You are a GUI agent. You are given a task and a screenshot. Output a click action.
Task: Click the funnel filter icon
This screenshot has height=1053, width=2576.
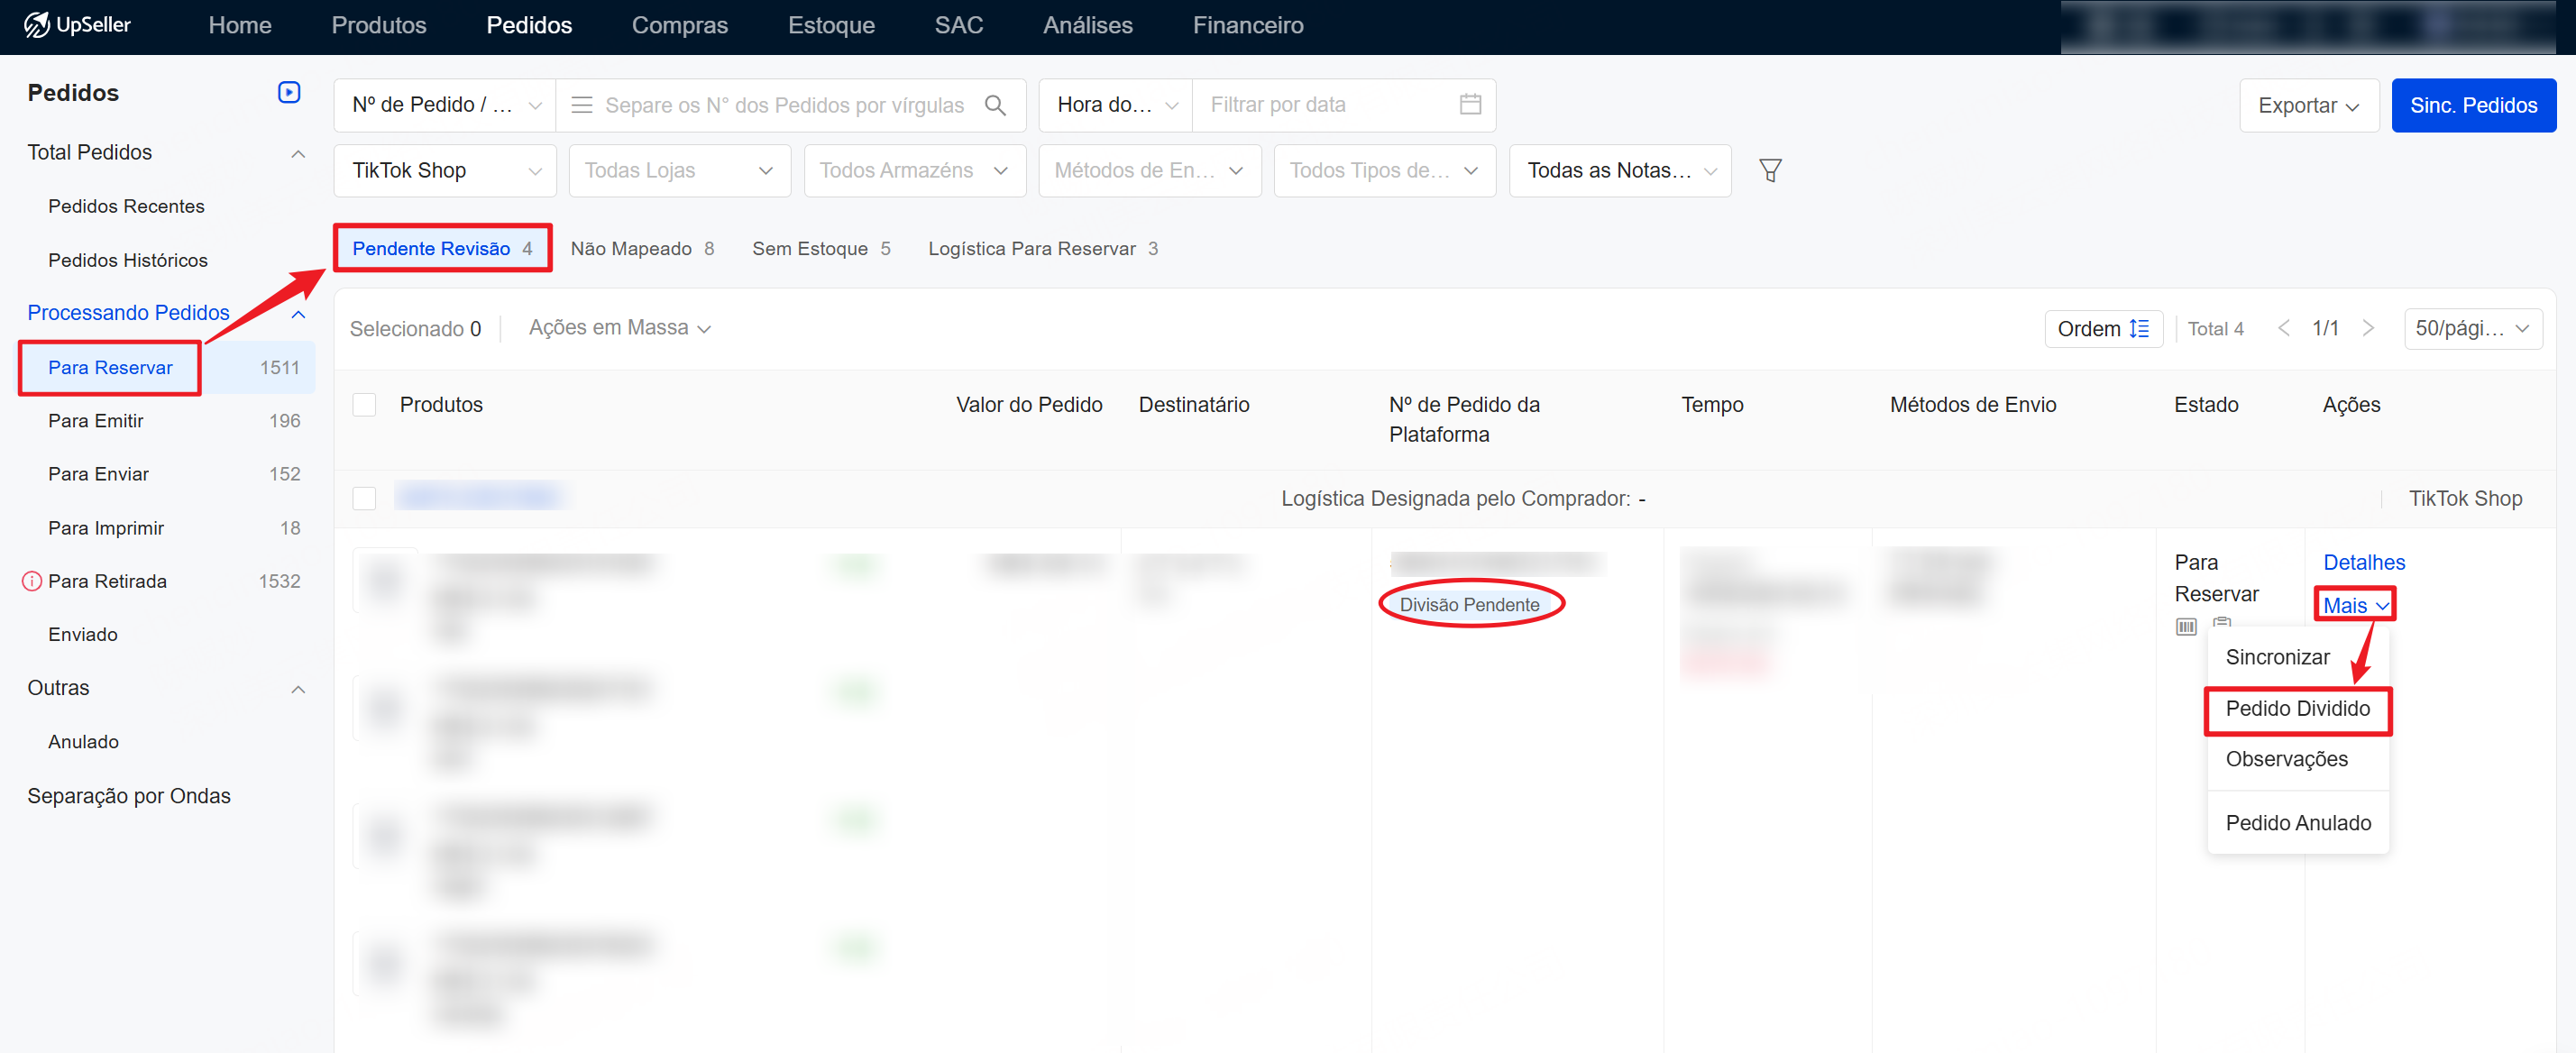(1770, 171)
